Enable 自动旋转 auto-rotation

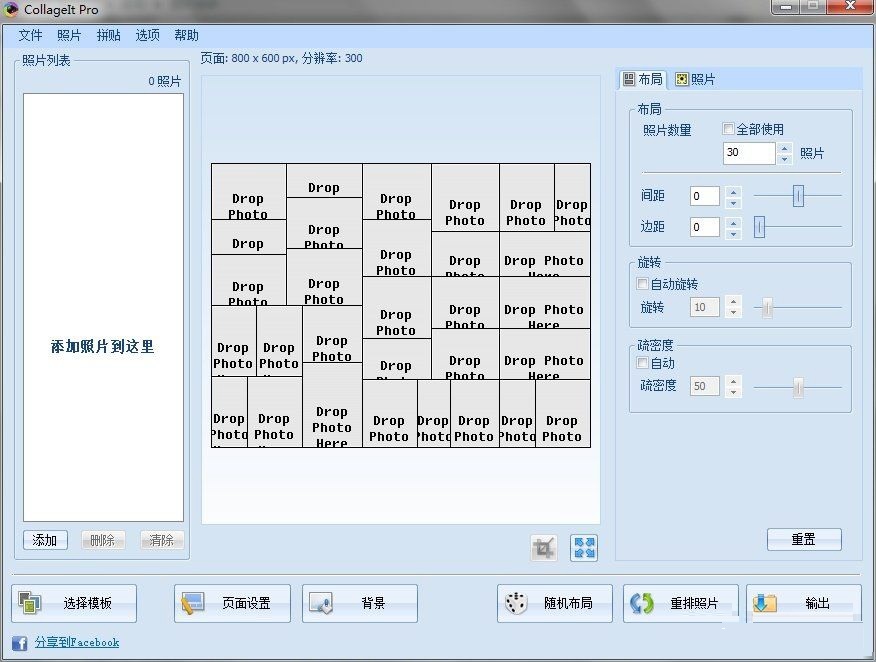pos(641,284)
